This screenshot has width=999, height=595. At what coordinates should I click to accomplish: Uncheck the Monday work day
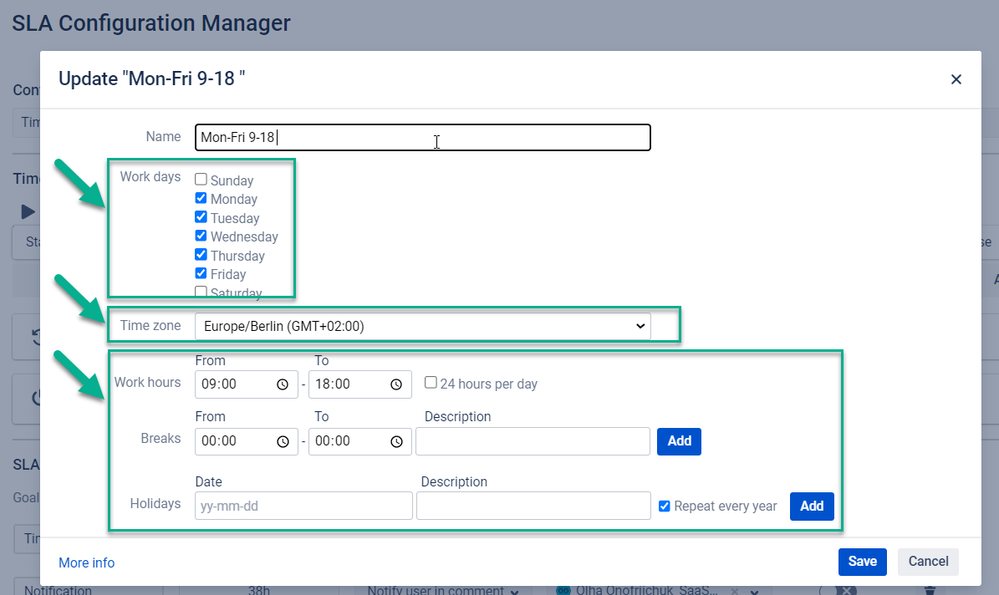[201, 198]
